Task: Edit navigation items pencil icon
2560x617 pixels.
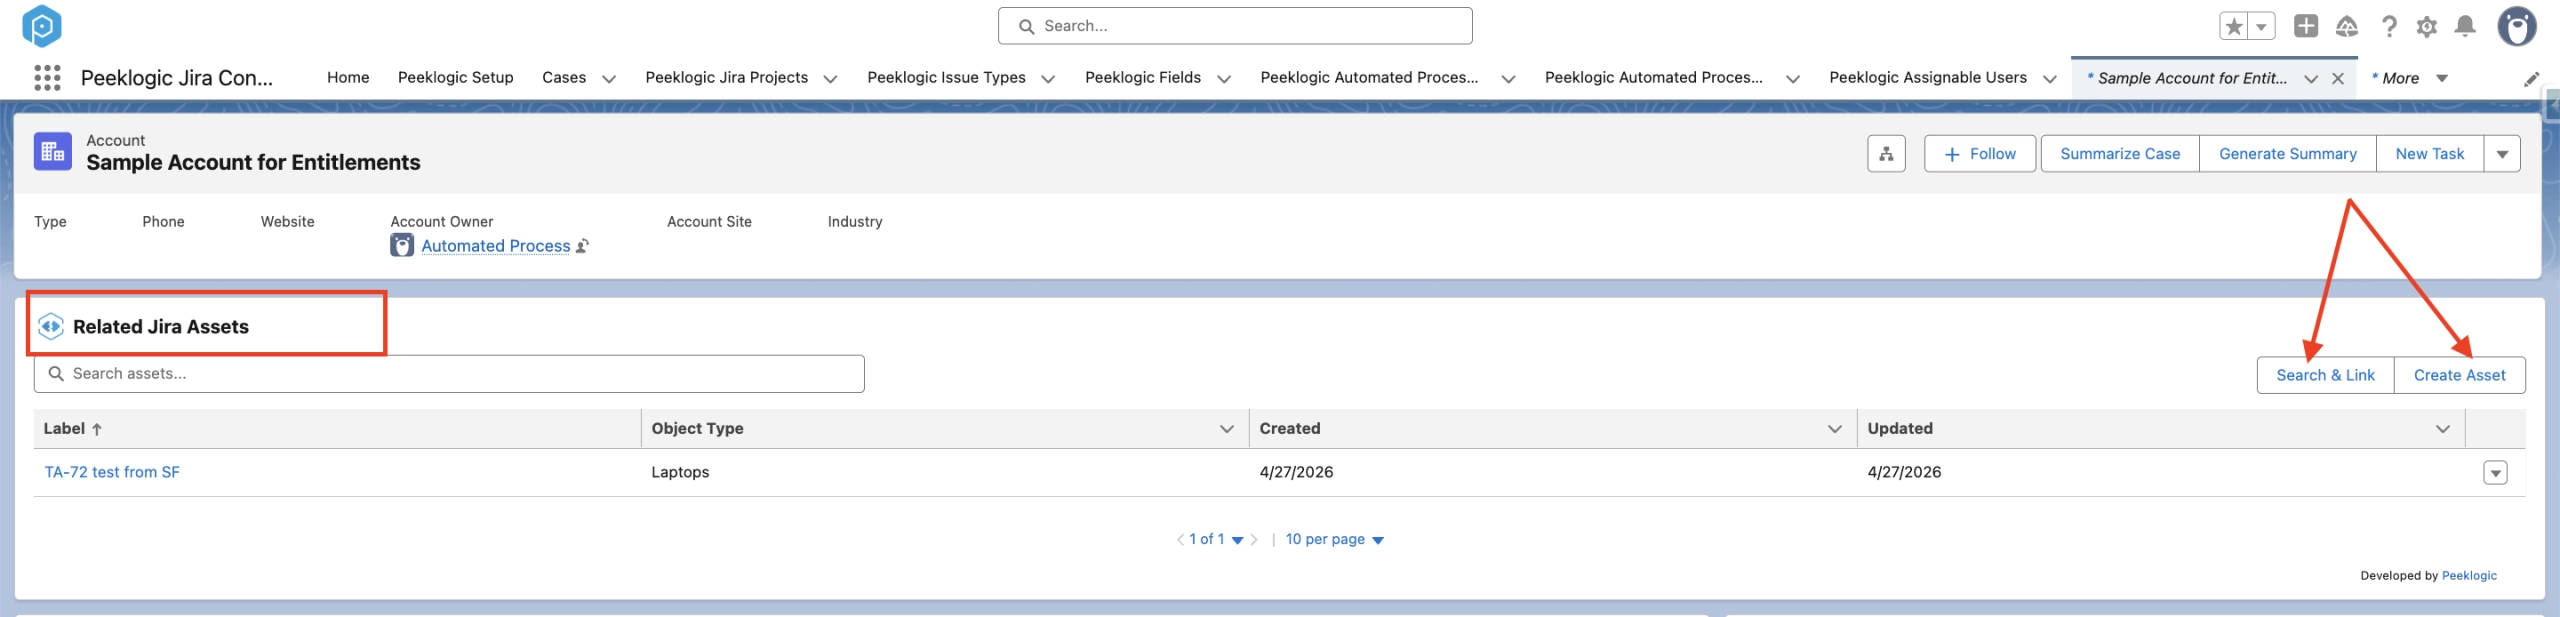Action: click(x=2532, y=79)
